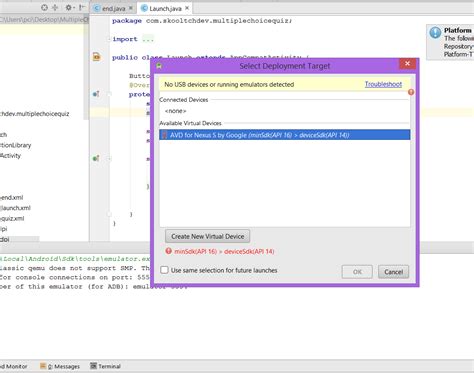This screenshot has height=373, width=474.
Task: Open the Terminal tool window
Action: [x=105, y=366]
